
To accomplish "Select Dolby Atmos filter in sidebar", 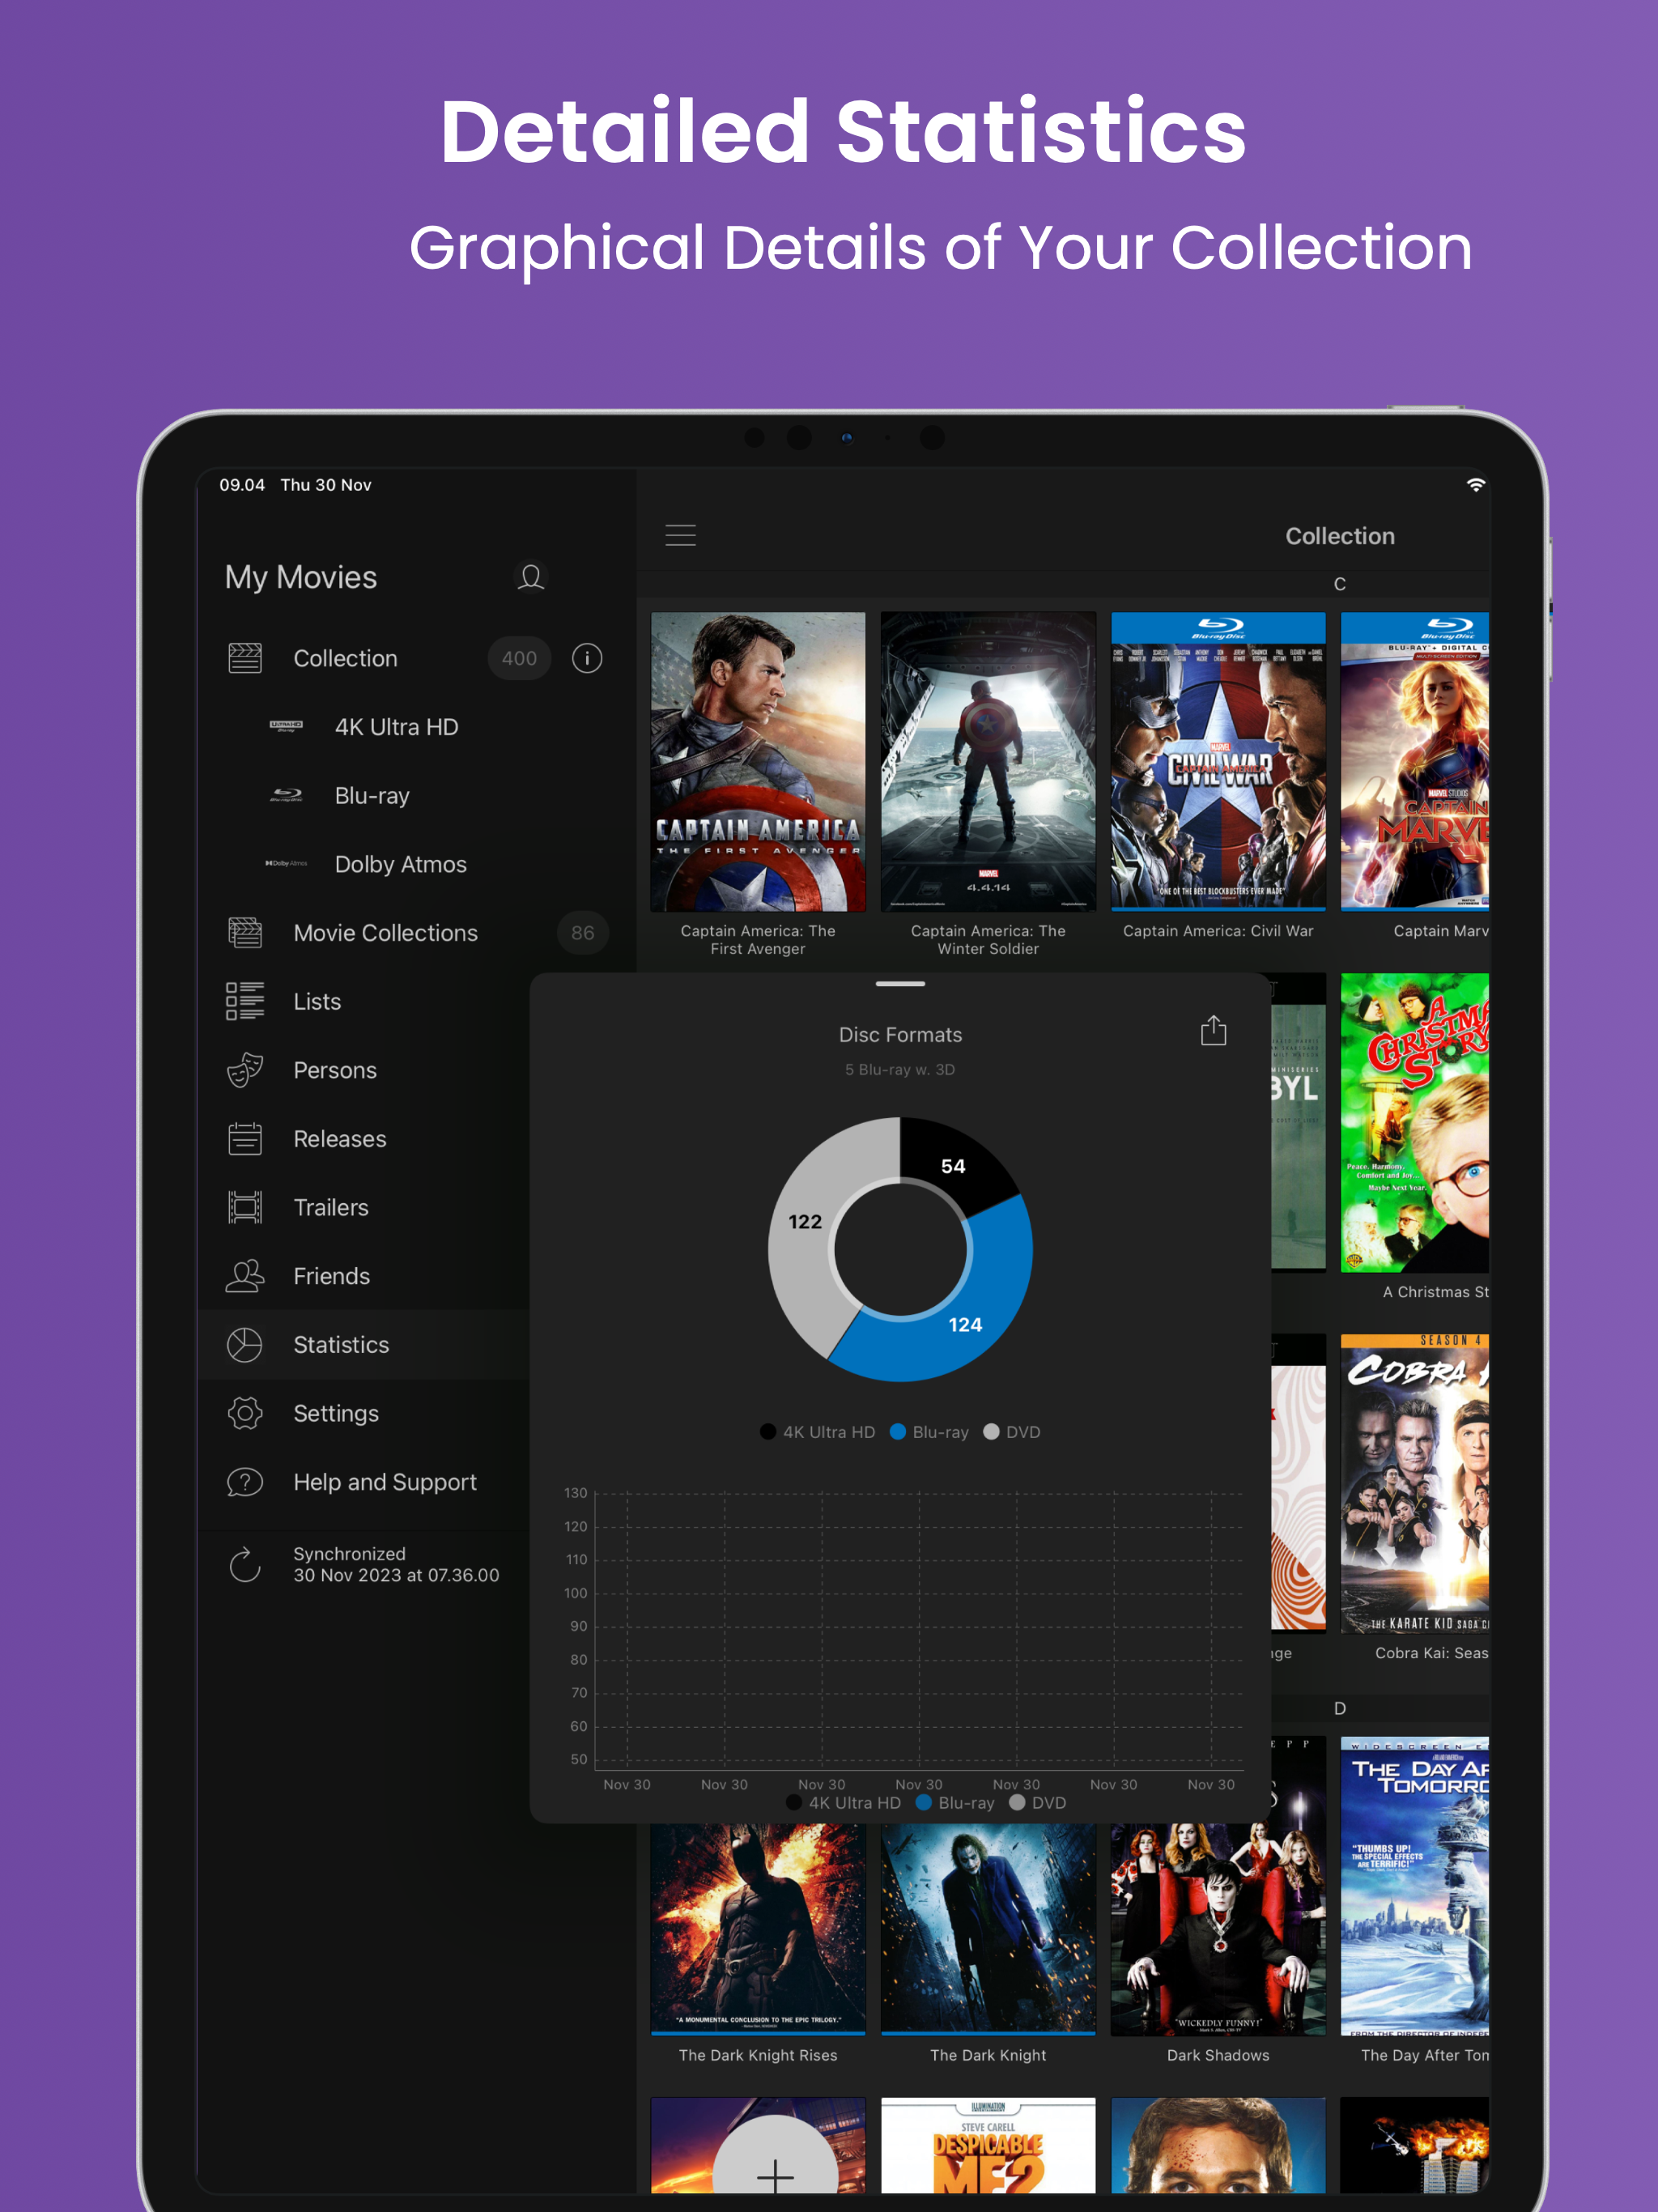I will (x=400, y=864).
